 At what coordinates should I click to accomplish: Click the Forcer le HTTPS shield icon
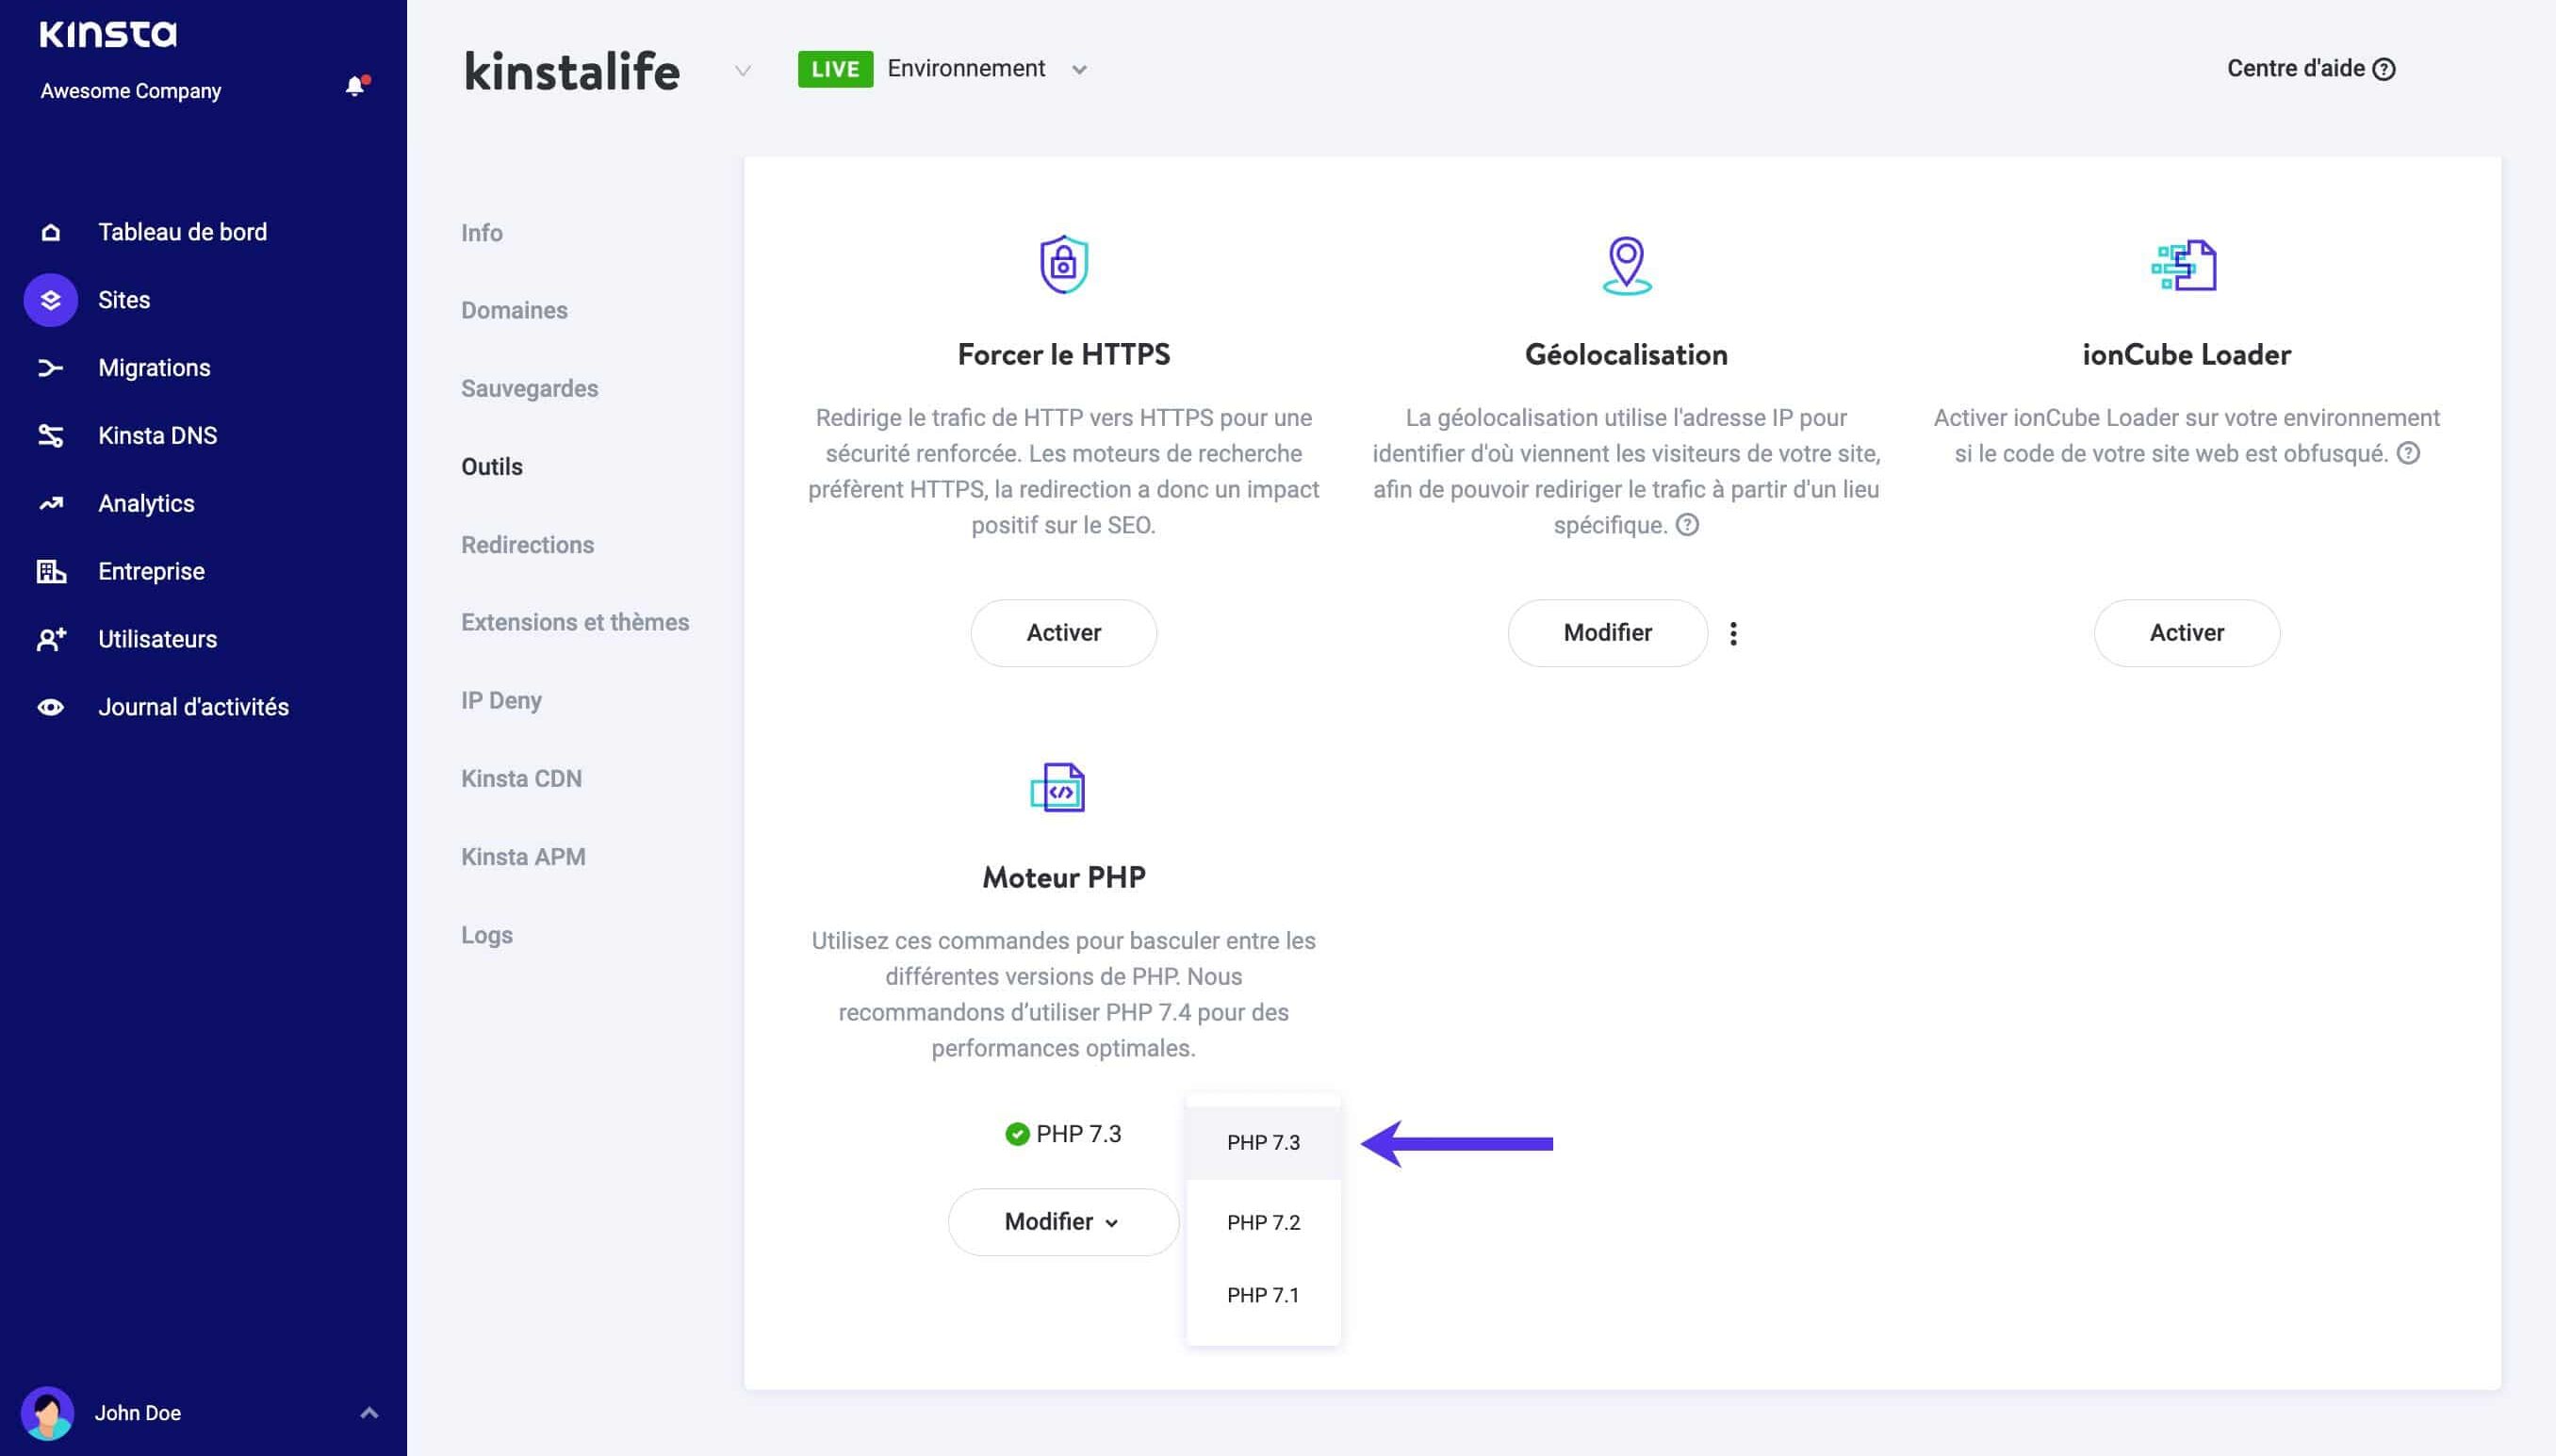click(x=1063, y=264)
